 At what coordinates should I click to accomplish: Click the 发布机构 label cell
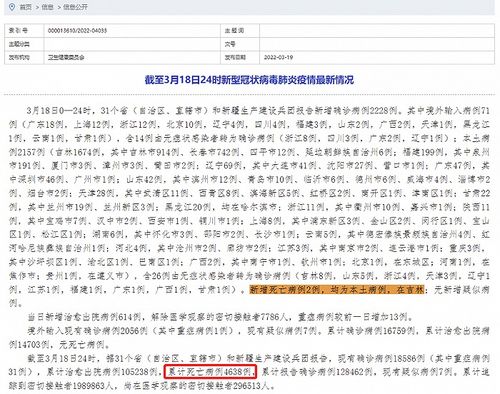(x=24, y=57)
